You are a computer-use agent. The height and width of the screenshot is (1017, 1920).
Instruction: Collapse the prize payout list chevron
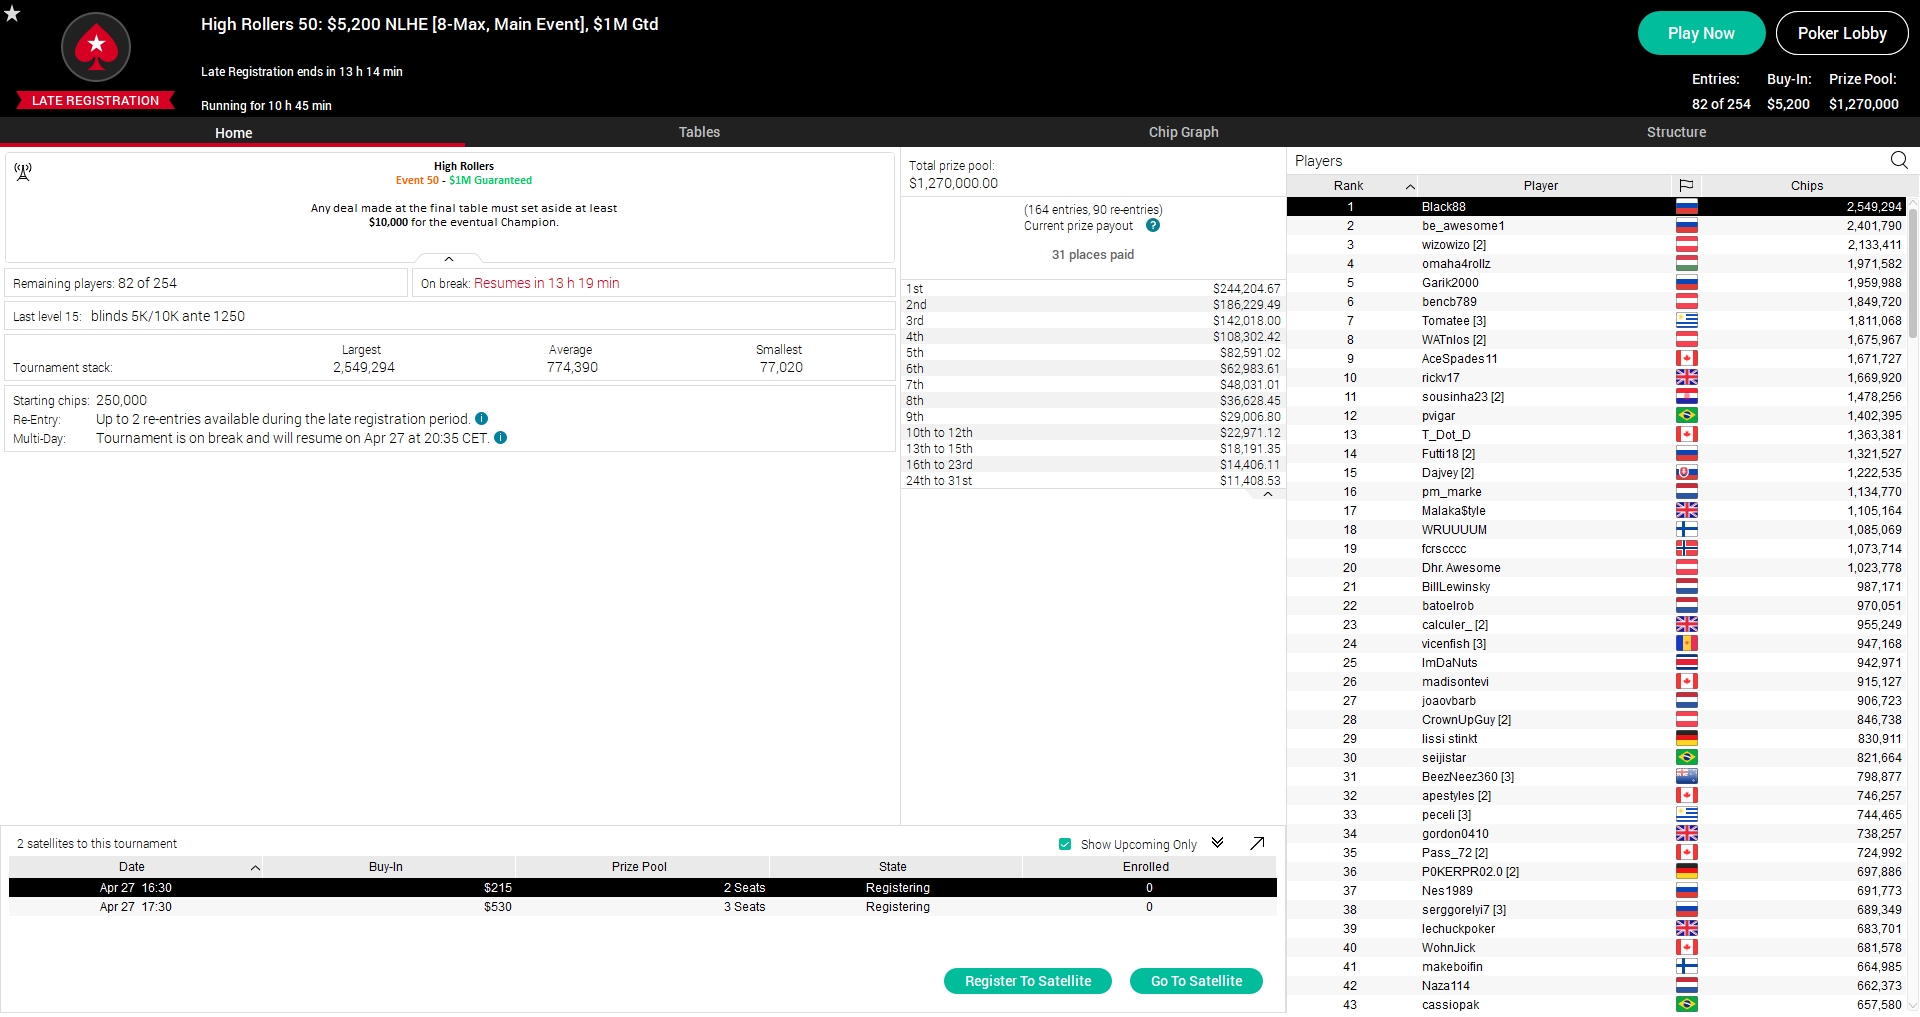(x=1268, y=494)
